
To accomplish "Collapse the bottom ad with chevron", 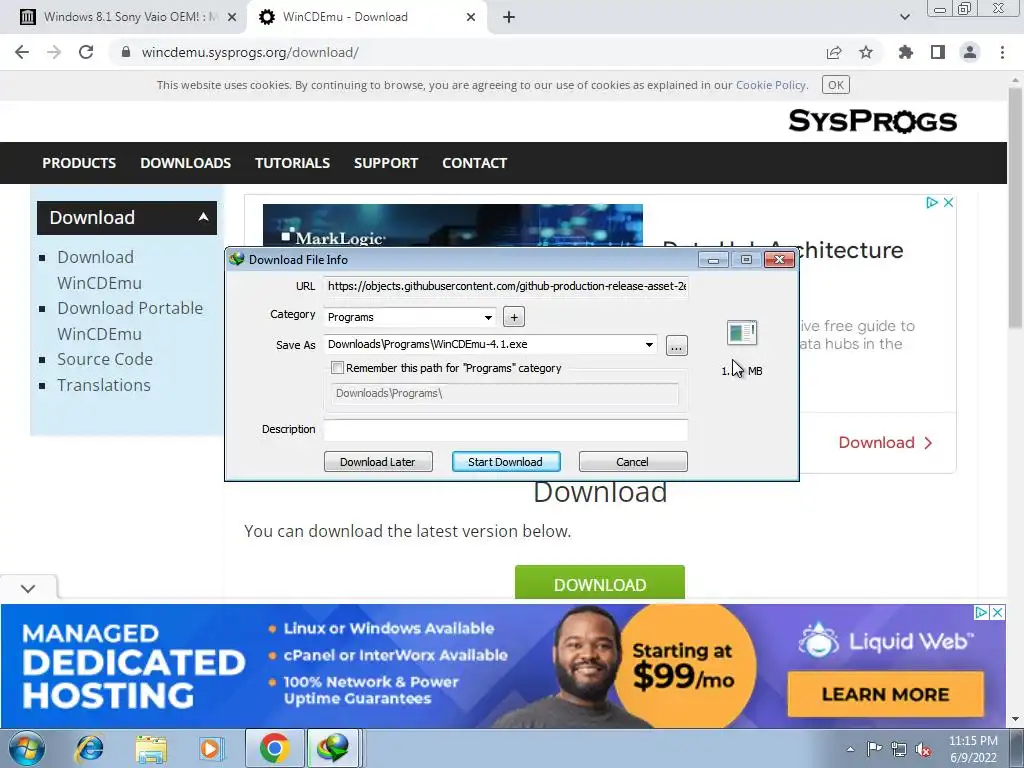I will click(x=28, y=588).
